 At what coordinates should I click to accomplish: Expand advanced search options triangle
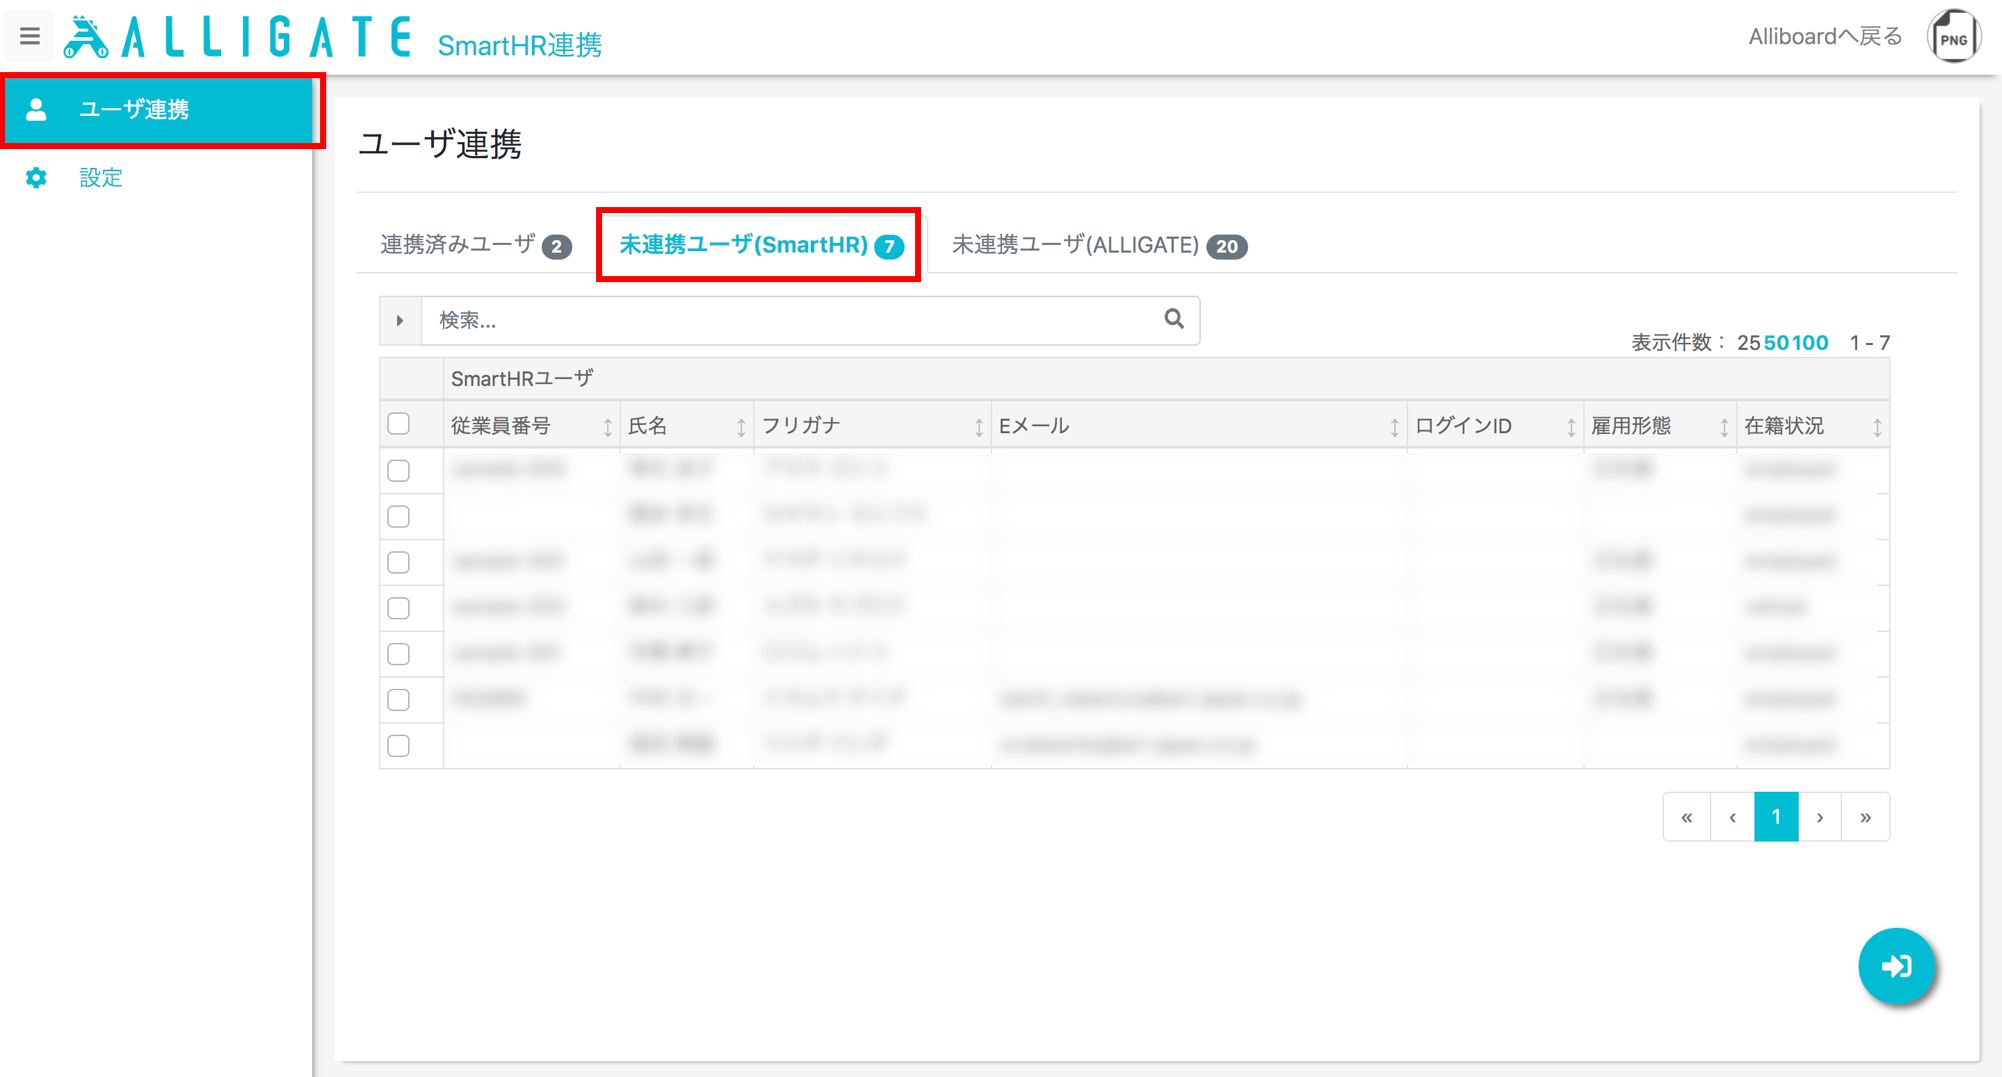click(400, 320)
